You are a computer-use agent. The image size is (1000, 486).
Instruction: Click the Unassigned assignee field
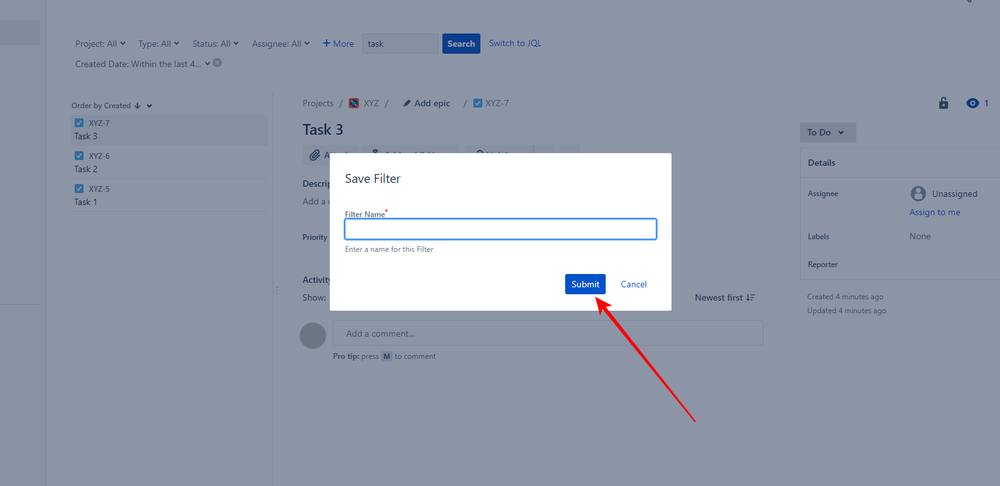point(944,193)
